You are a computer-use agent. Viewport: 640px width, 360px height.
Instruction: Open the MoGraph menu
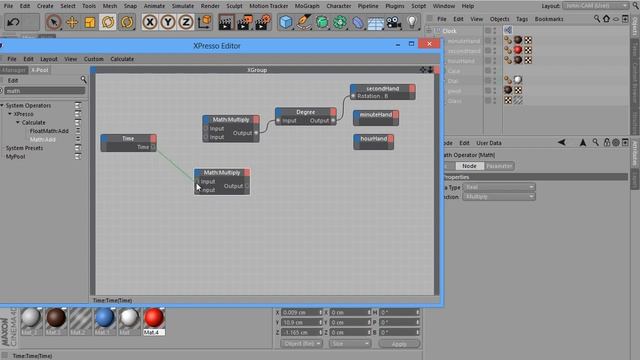pyautogui.click(x=307, y=6)
